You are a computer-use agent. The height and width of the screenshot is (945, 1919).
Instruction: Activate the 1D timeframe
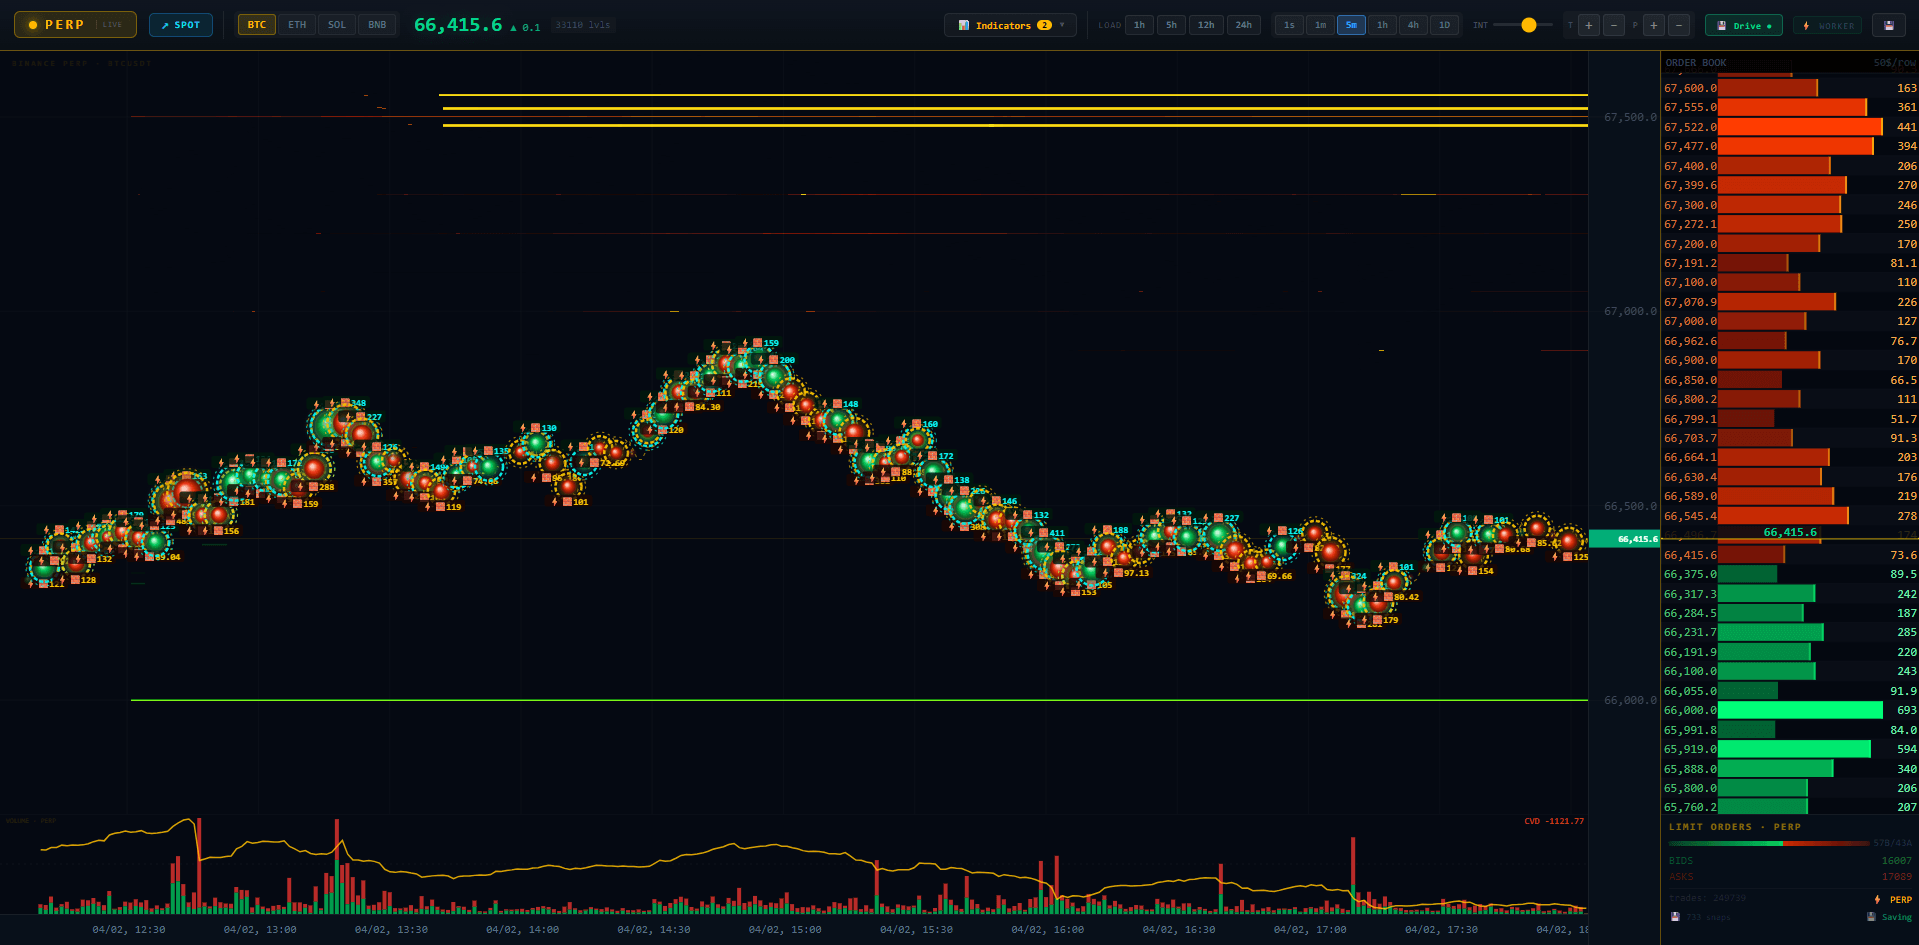point(1445,24)
